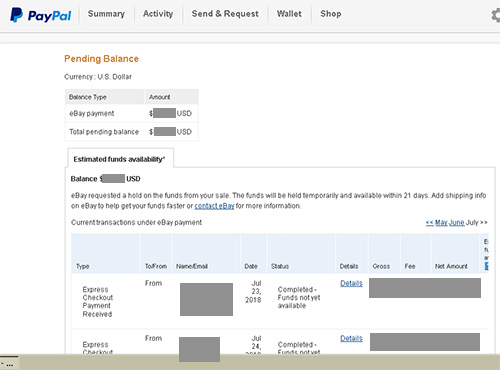Open the Summary page
Screen dimensions: 500x370
click(106, 14)
